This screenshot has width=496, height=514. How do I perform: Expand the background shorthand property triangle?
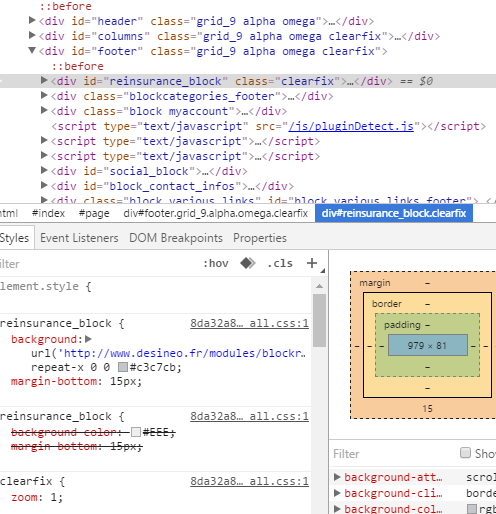coord(88,339)
